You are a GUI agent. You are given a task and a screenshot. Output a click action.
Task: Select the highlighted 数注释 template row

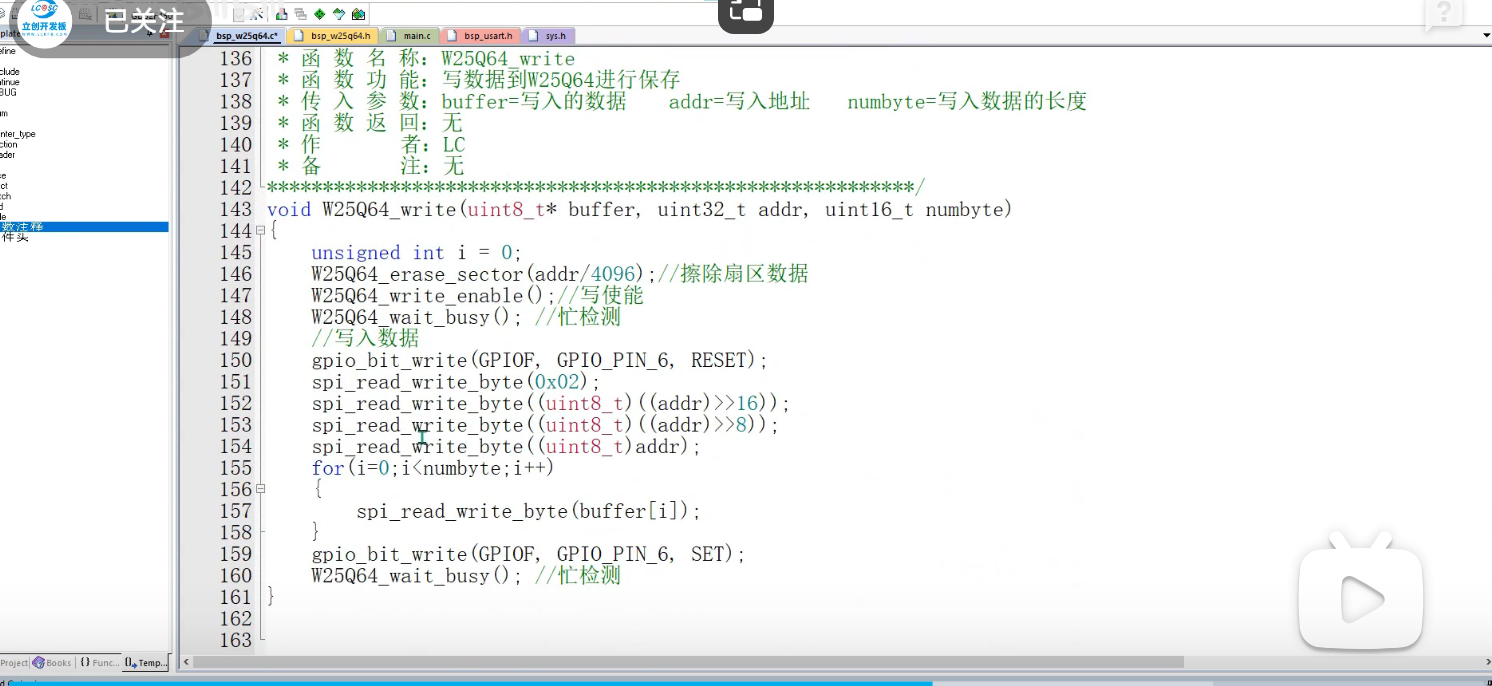[84, 227]
